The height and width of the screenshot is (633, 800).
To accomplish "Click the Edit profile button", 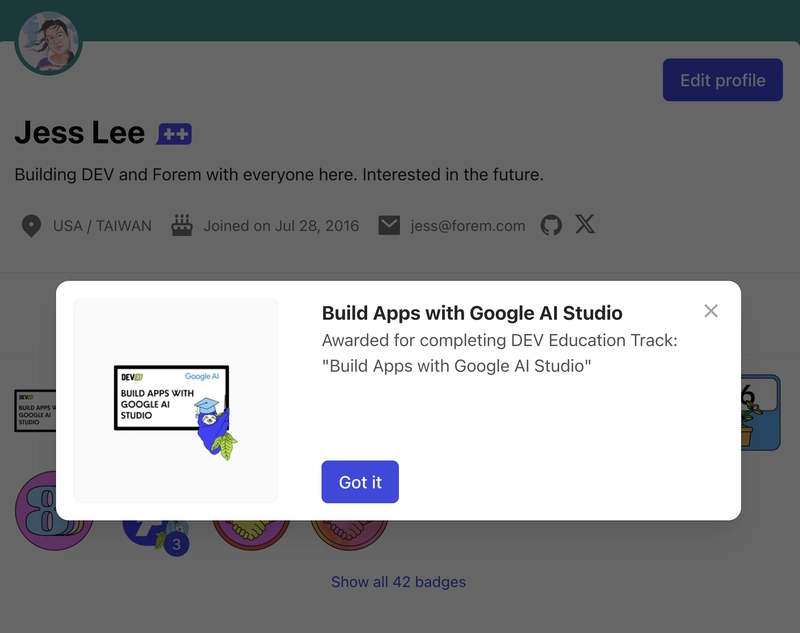I will [x=722, y=80].
